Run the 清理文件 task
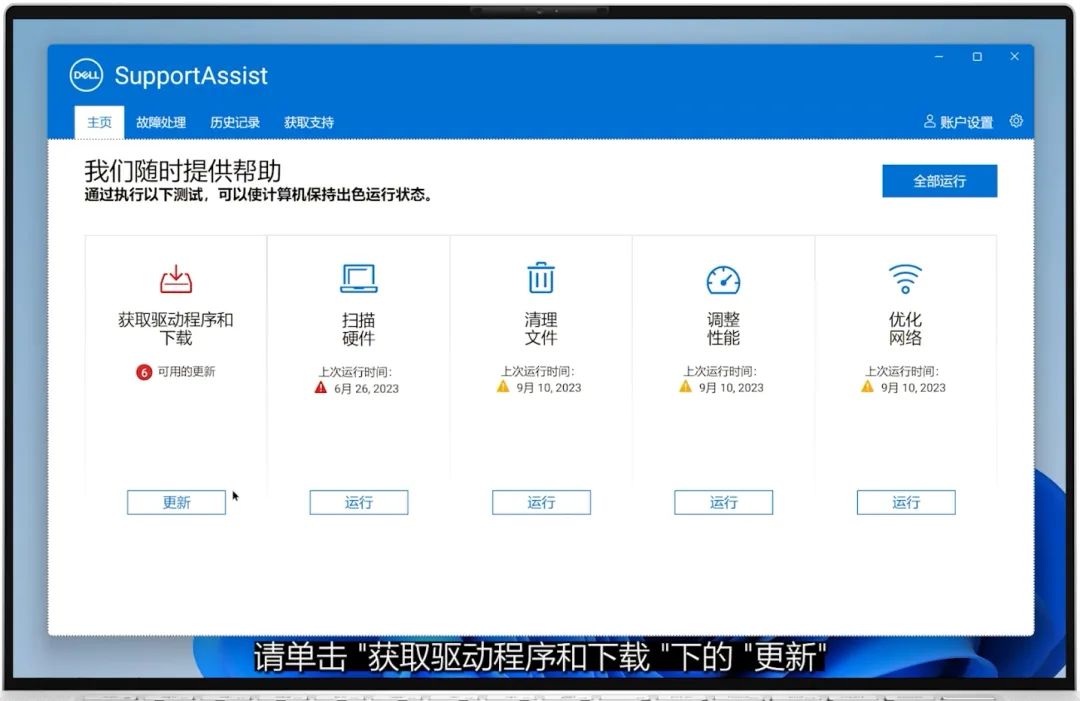This screenshot has height=701, width=1080. [541, 502]
